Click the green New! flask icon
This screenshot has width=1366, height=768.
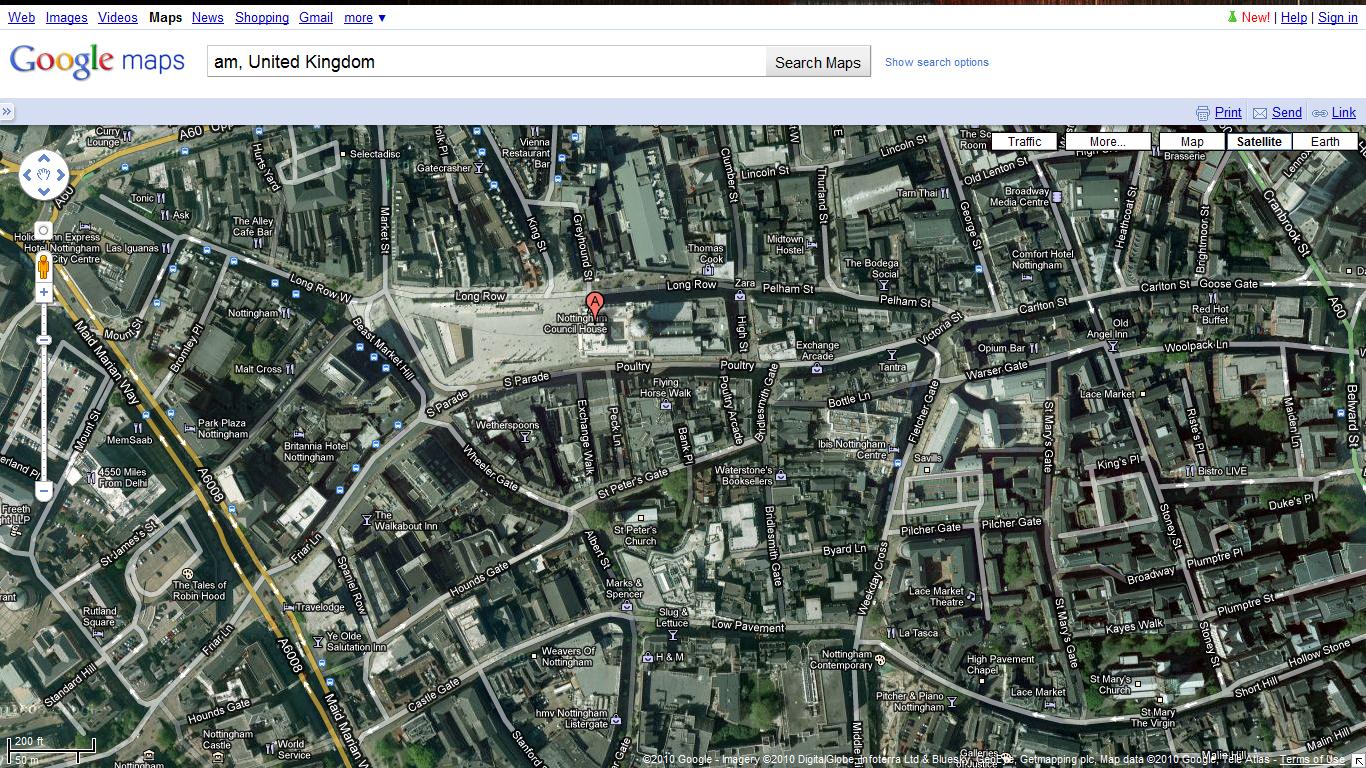point(1232,17)
